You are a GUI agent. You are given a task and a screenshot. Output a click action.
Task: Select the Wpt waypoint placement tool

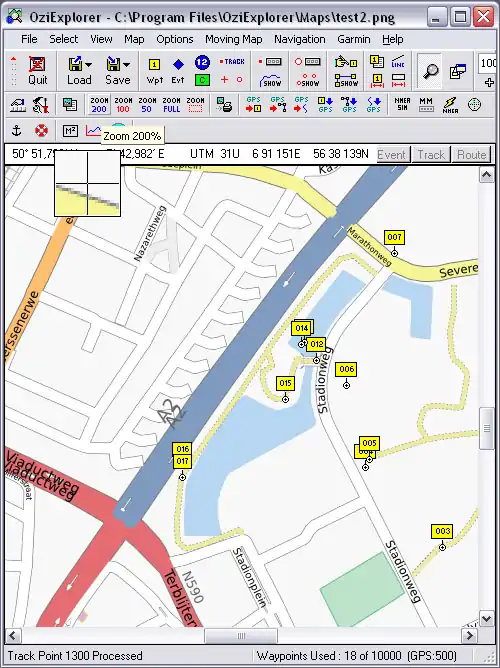(x=154, y=71)
